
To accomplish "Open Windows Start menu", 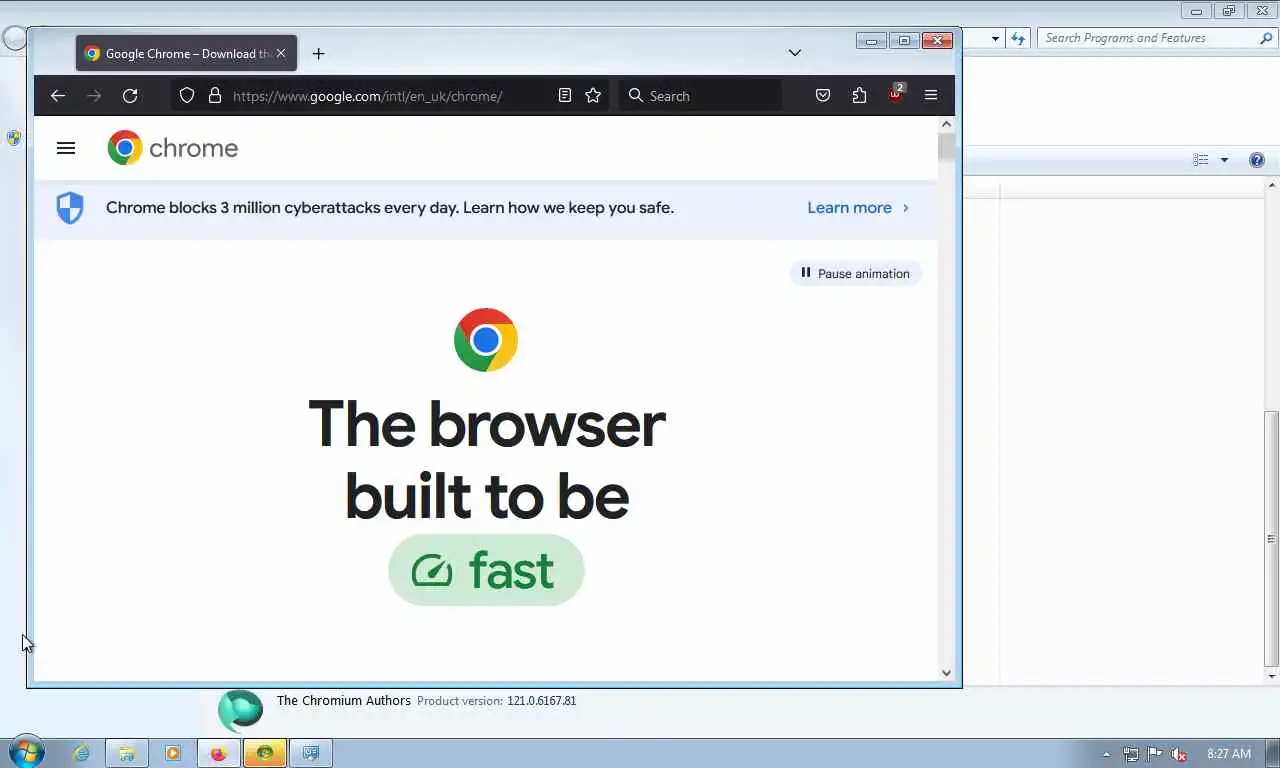I will [26, 752].
